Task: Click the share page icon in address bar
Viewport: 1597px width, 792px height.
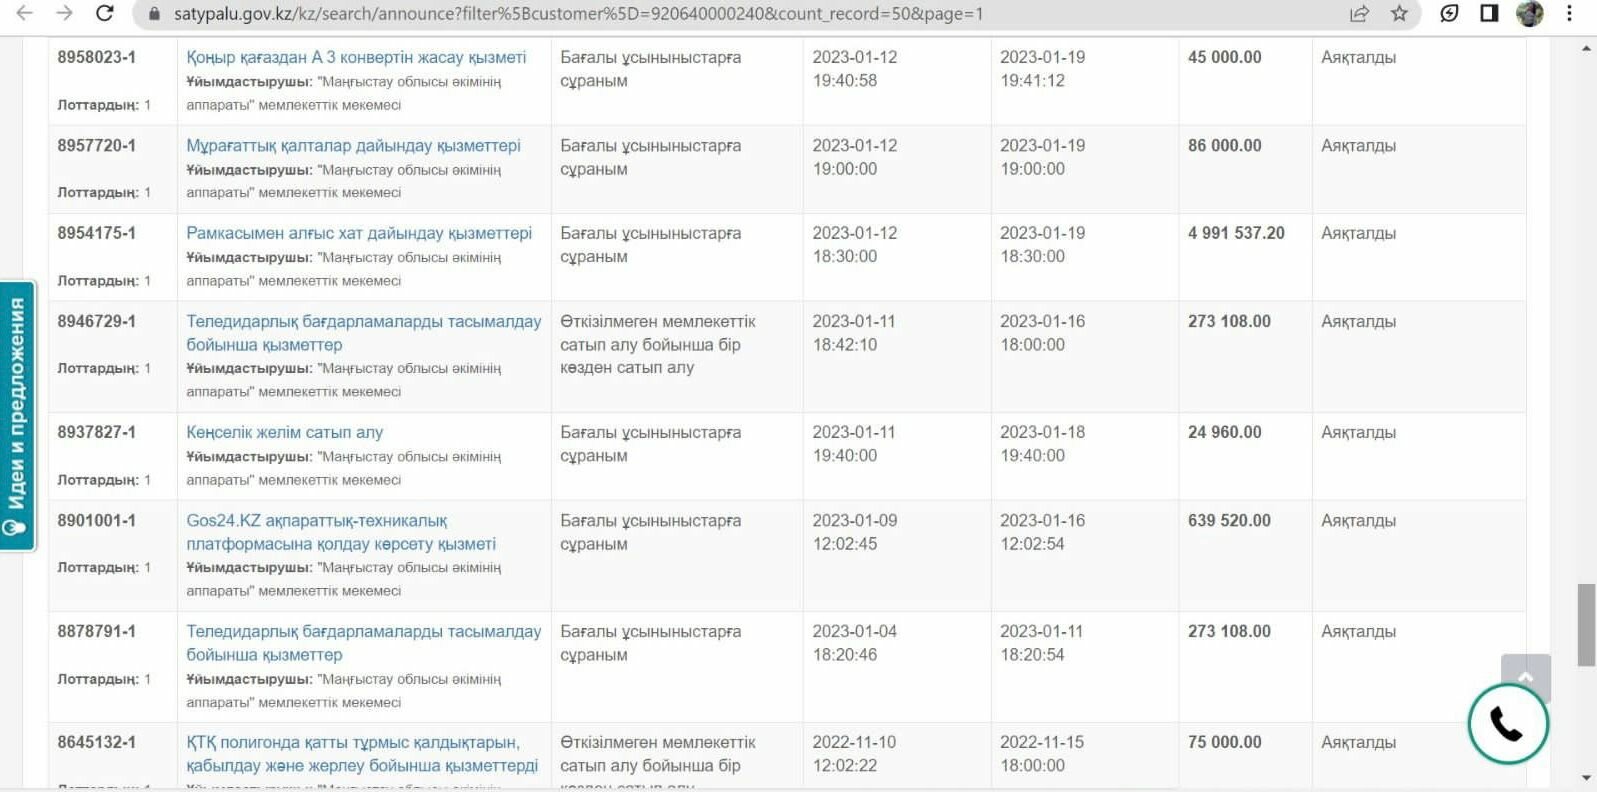Action: click(1359, 14)
